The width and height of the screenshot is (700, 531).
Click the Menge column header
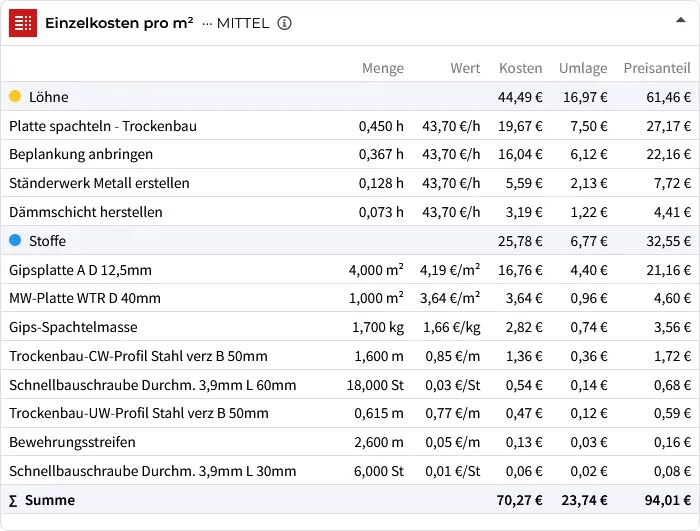(383, 68)
